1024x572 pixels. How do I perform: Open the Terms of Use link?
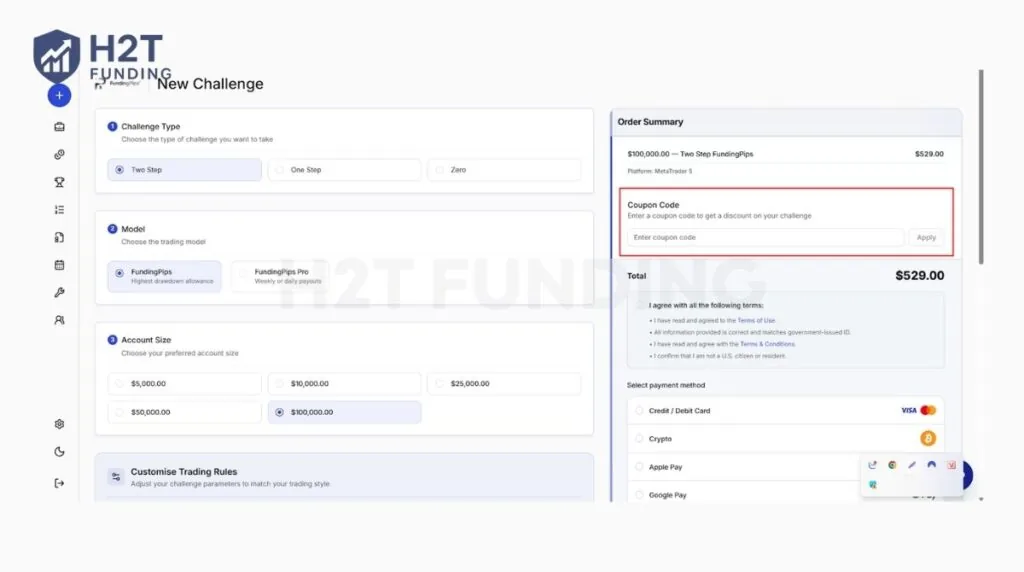point(756,321)
